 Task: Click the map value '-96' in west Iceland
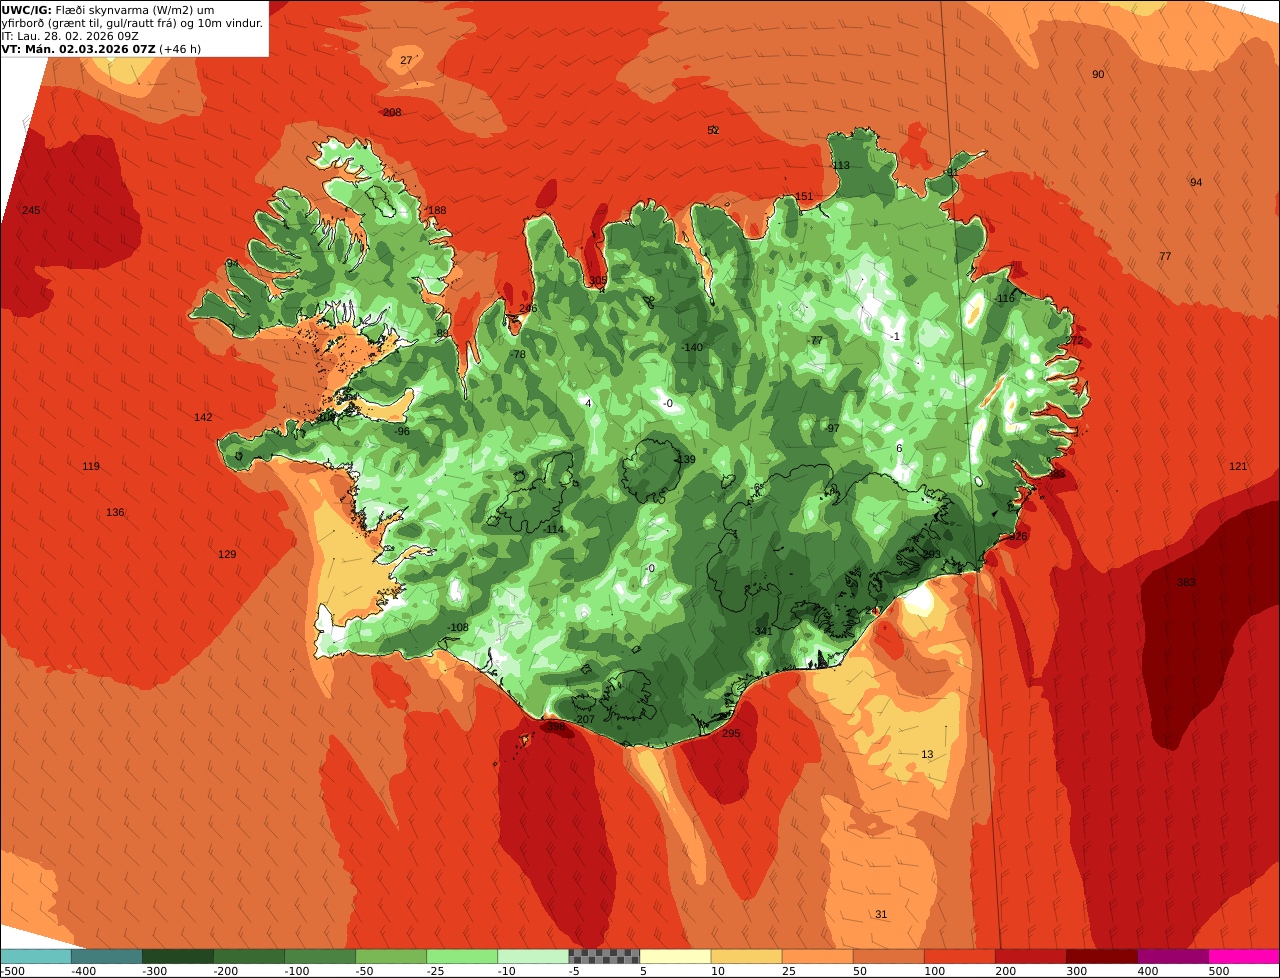402,431
